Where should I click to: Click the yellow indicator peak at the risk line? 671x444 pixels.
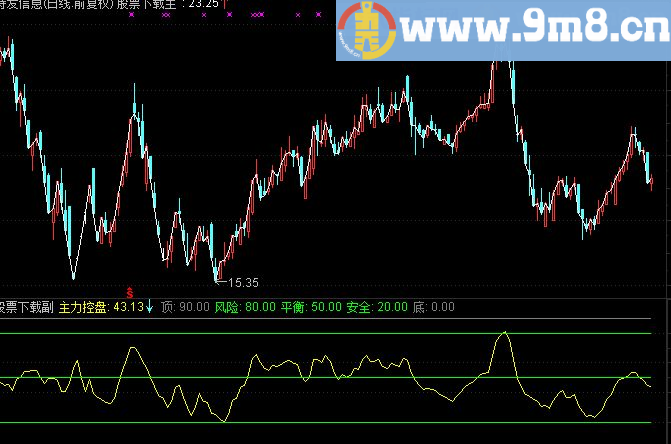coord(505,332)
